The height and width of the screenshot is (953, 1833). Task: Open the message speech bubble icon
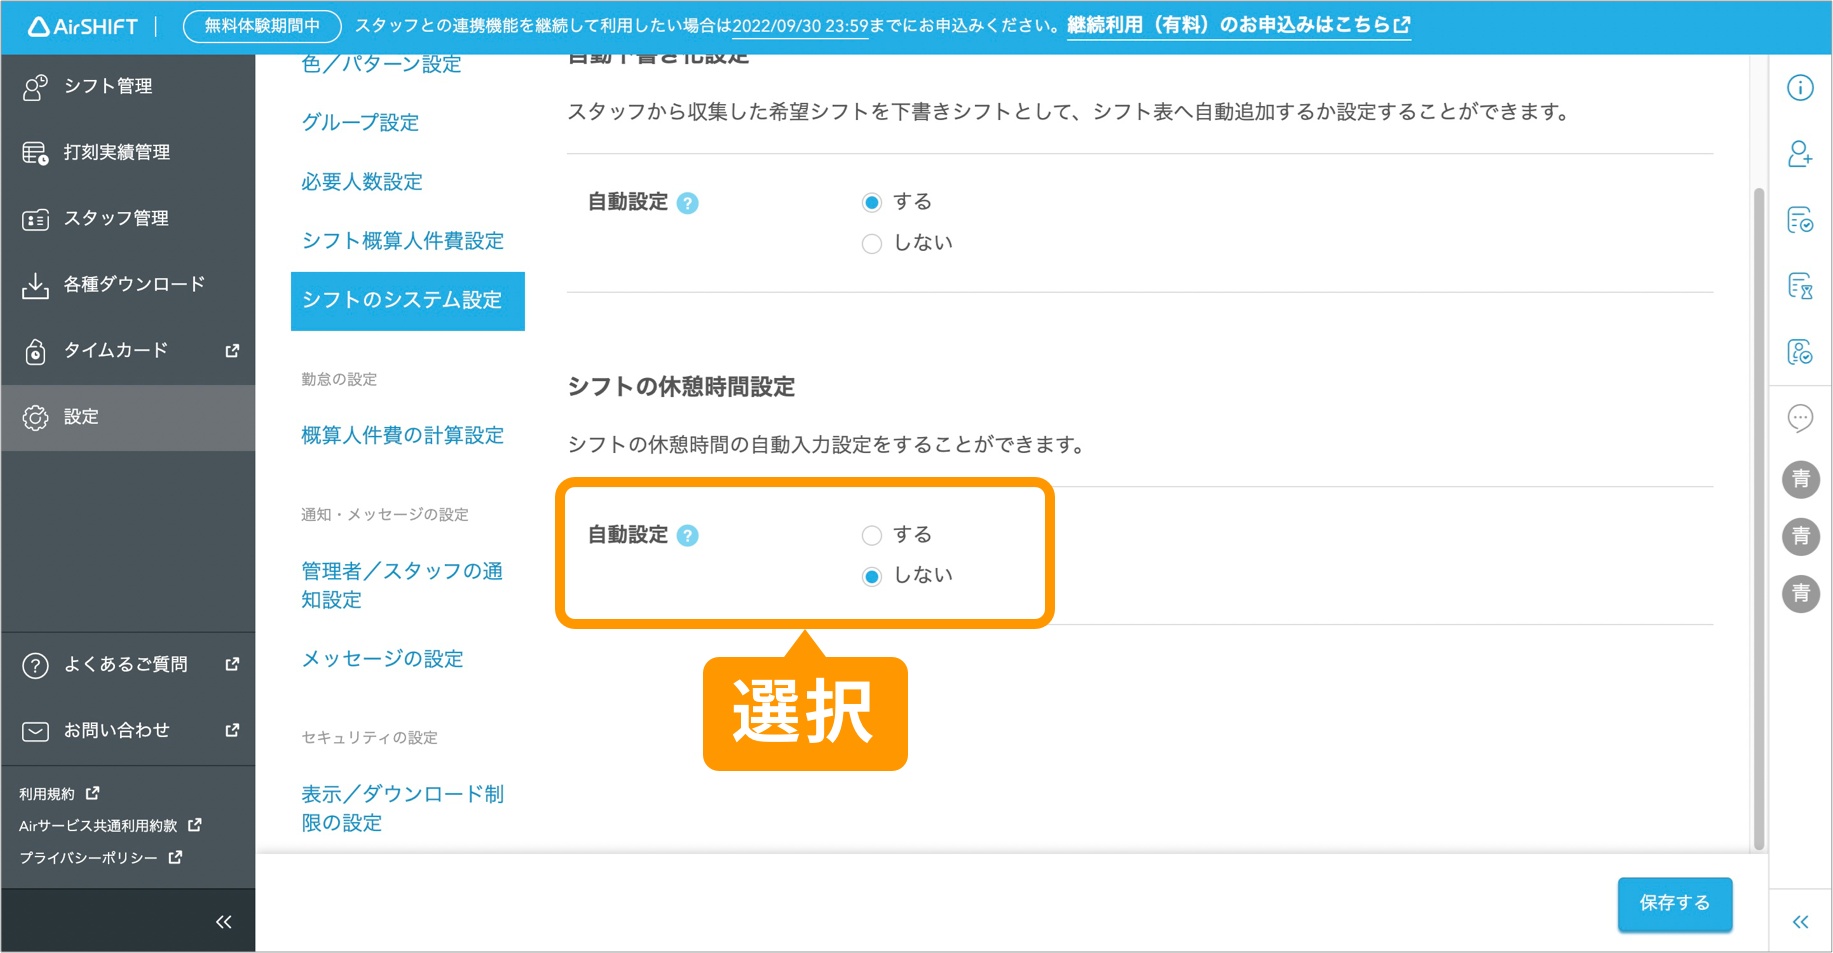click(1800, 418)
